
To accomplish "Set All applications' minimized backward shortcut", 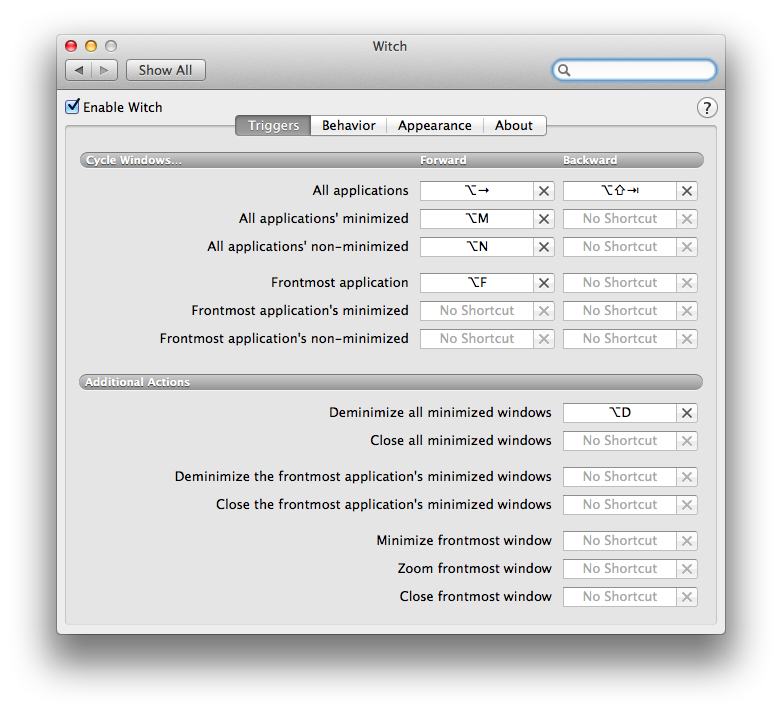I will pos(620,219).
